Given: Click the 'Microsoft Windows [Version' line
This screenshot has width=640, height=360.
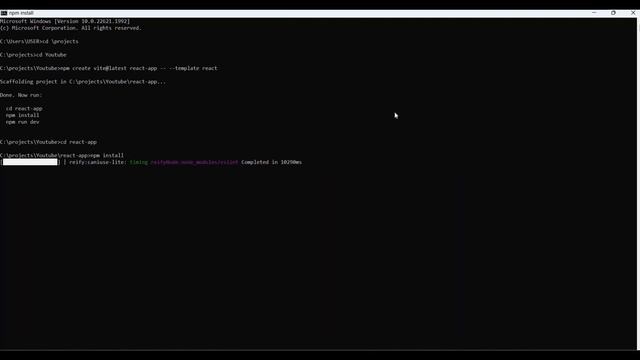Looking at the screenshot, I should click(65, 21).
